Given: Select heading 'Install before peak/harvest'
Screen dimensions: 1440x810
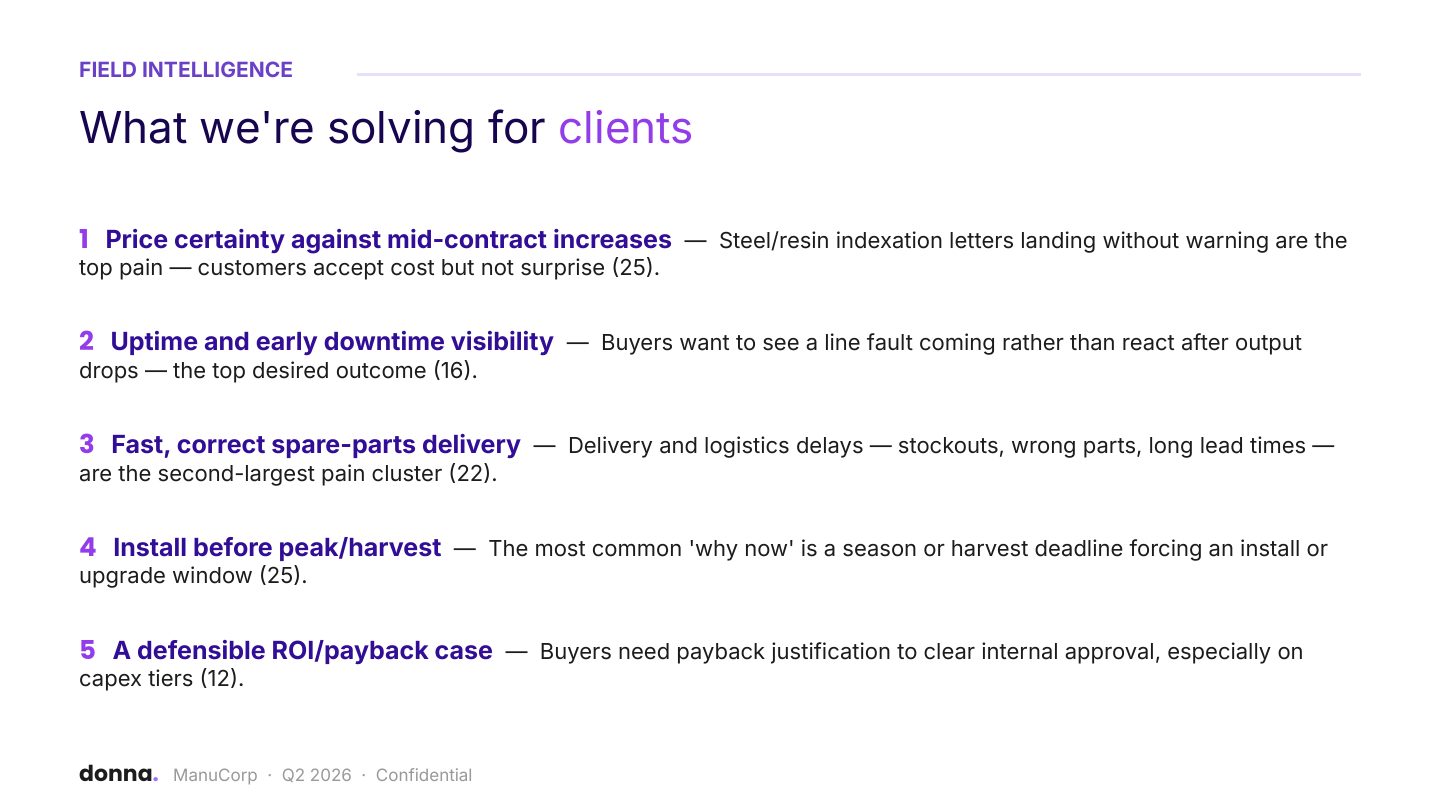Looking at the screenshot, I should pos(277,548).
